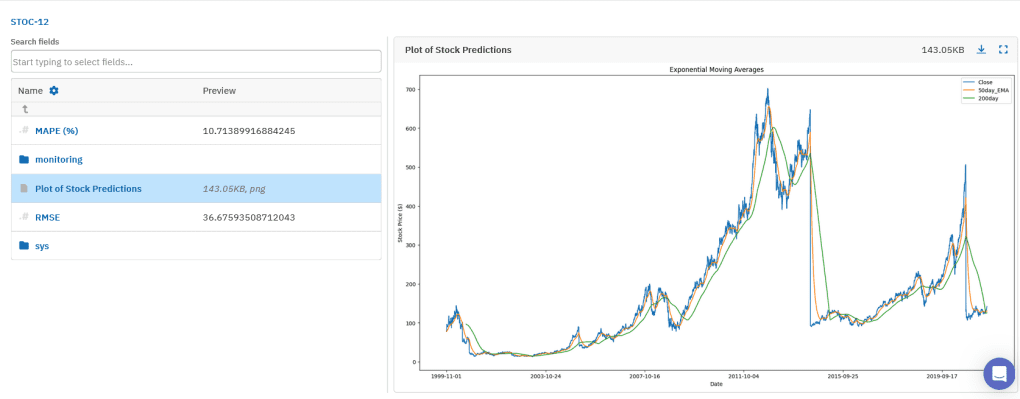Click the MAPE (%) numeric type icon
This screenshot has width=1020, height=399.
click(x=24, y=131)
